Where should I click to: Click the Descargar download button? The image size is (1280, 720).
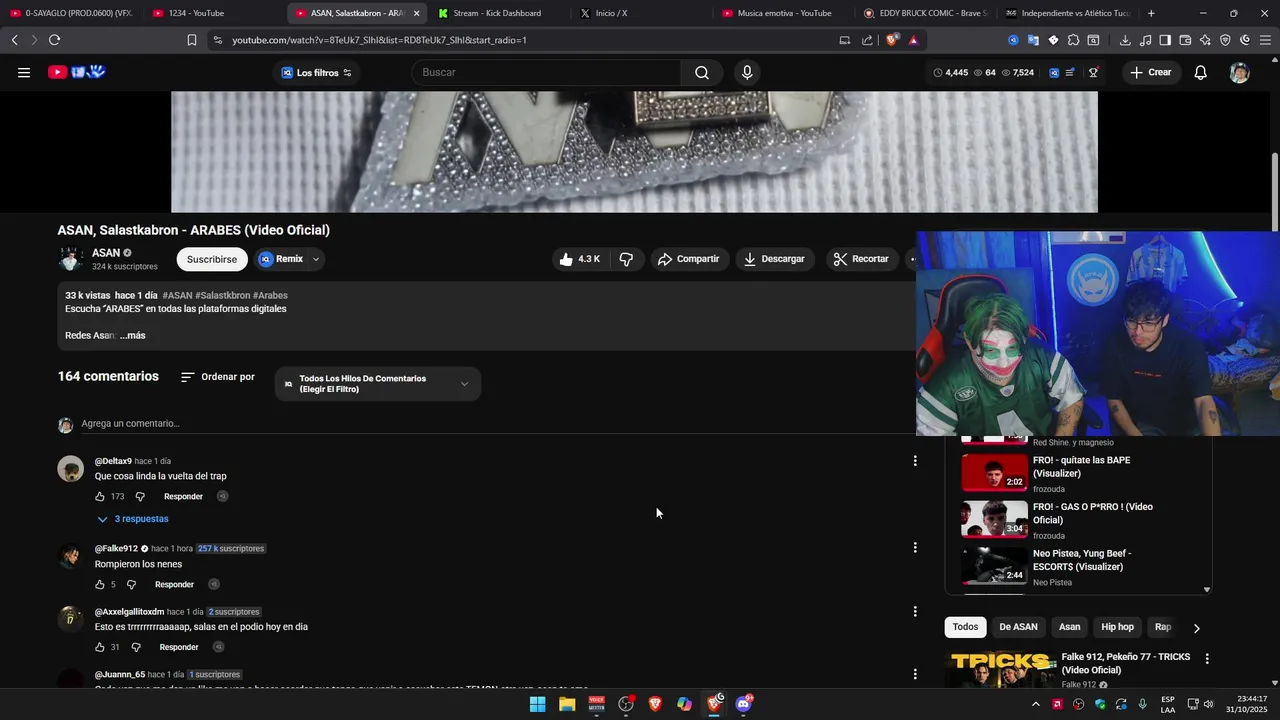pyautogui.click(x=773, y=259)
